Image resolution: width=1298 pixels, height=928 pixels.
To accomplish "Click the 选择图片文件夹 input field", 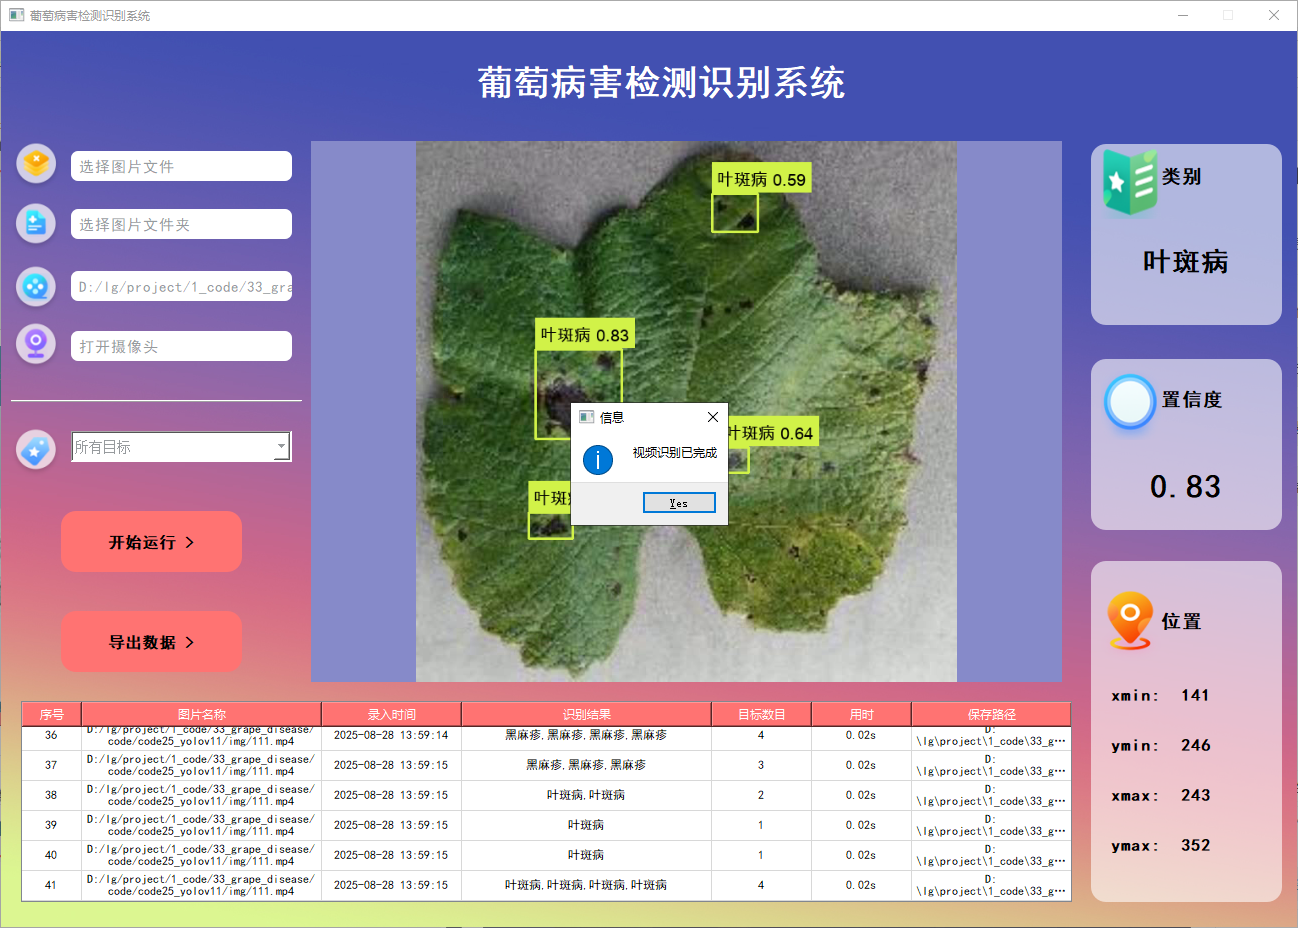I will pos(181,224).
